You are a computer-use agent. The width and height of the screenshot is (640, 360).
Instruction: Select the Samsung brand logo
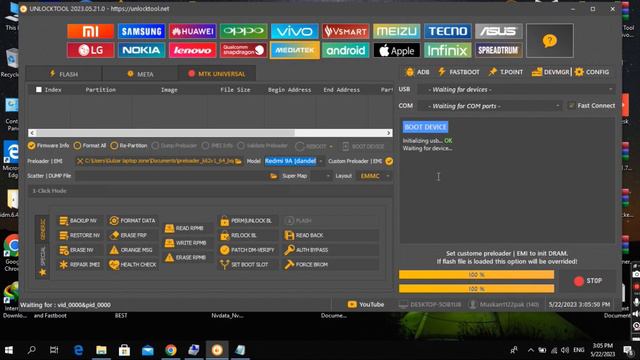(x=141, y=31)
